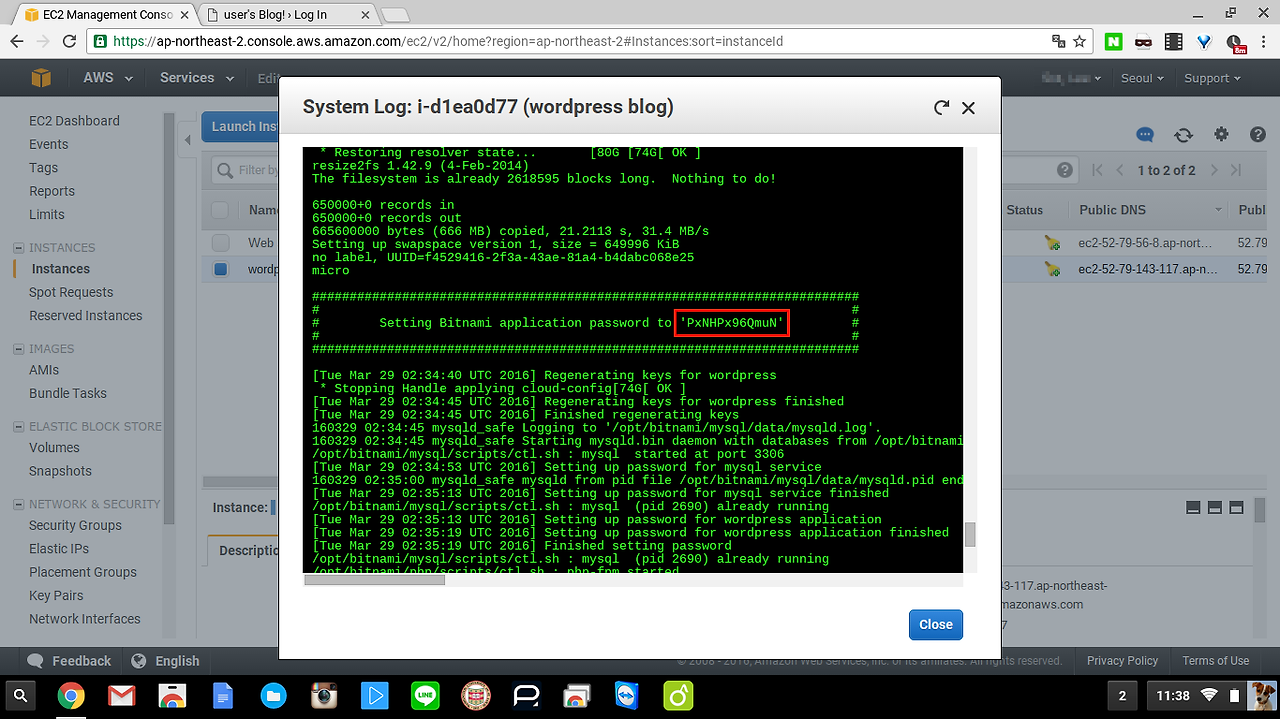
Task: Collapse the IMAGES sidebar section
Action: (18, 349)
